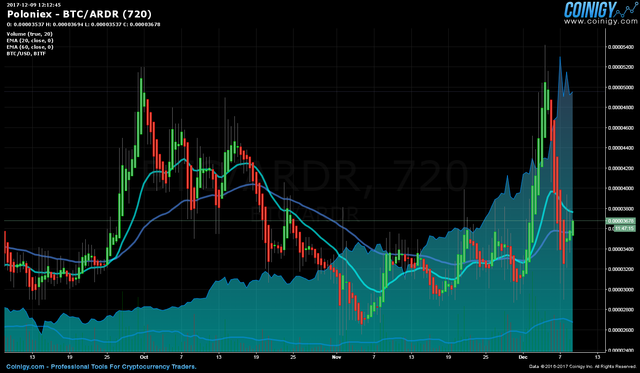Select the EMA (60, close, 0) indicator label
The height and width of the screenshot is (373, 640).
(30, 47)
